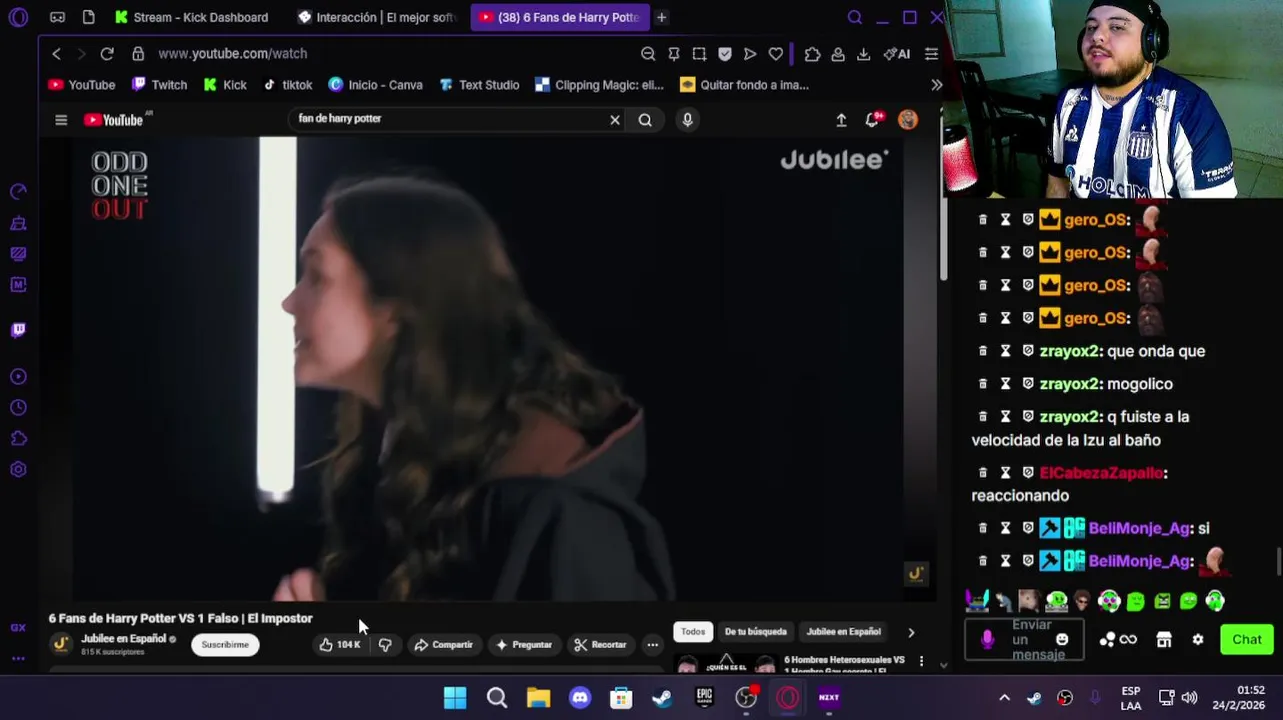Open Inicio - Canva bookmark
The image size is (1283, 720).
tap(376, 85)
